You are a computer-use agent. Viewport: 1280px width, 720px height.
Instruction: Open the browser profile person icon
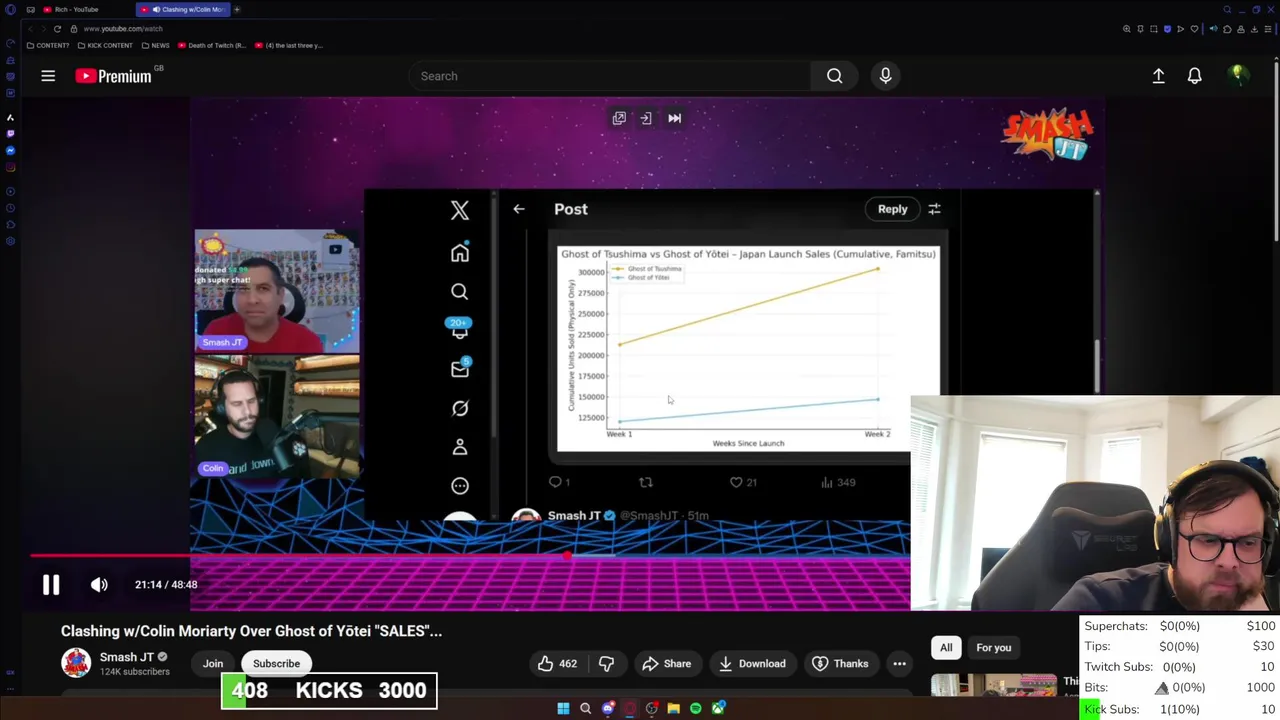1241,29
